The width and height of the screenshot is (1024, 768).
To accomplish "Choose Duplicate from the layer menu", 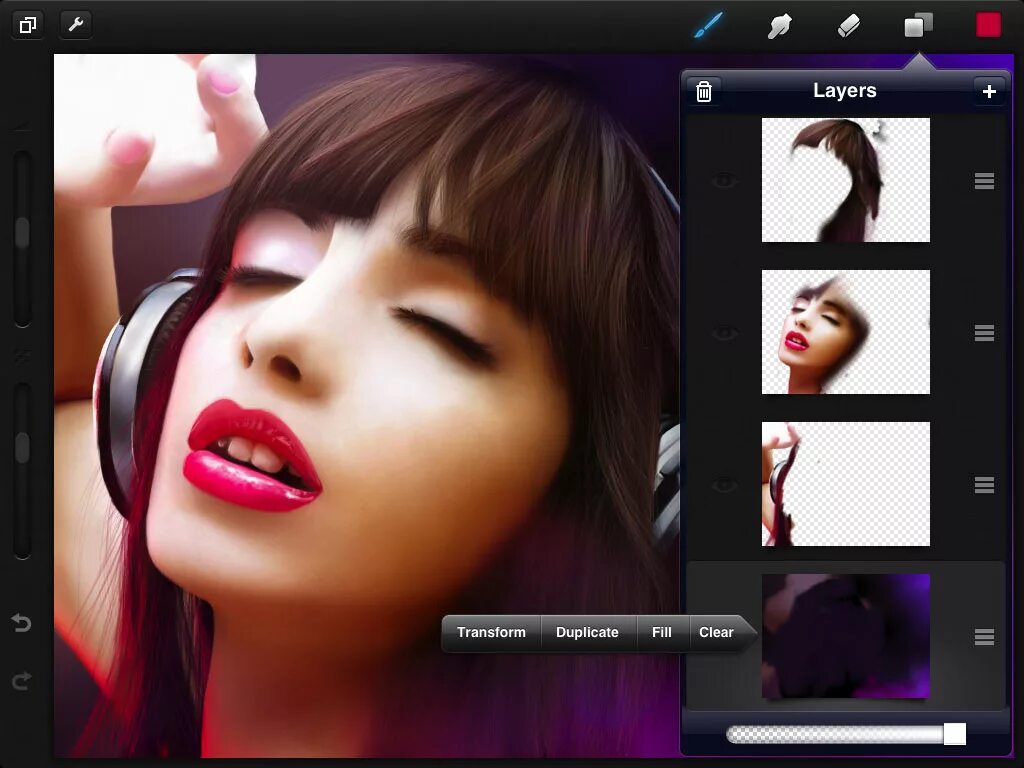I will point(587,632).
